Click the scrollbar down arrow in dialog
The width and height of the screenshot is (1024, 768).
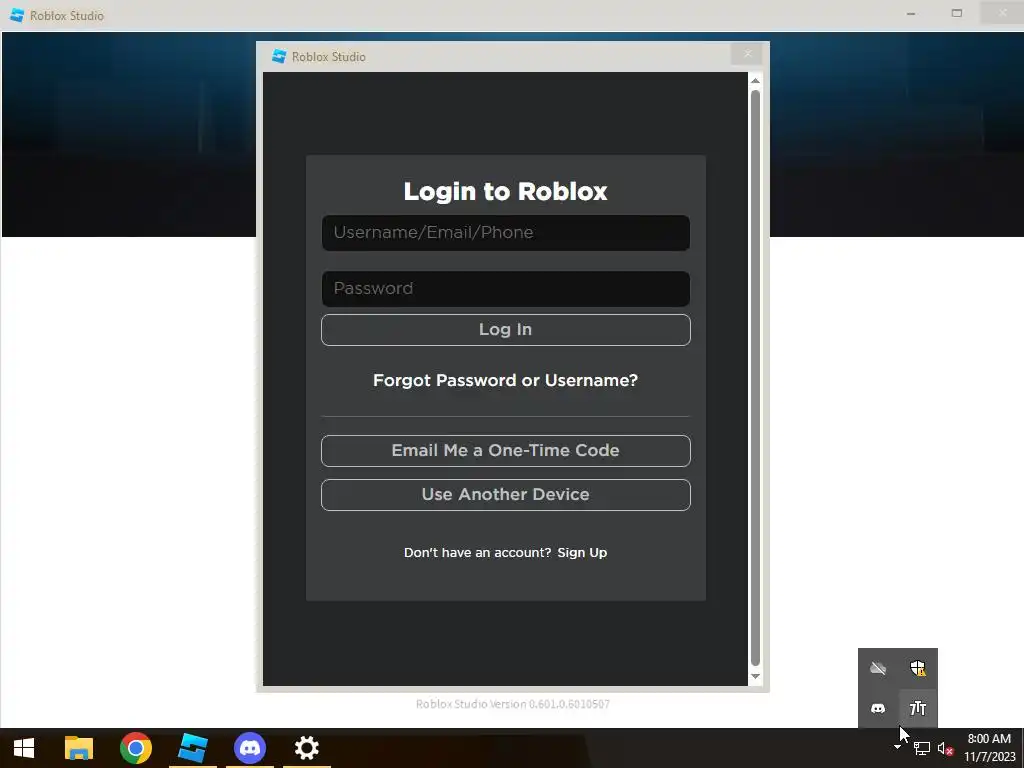[x=756, y=677]
